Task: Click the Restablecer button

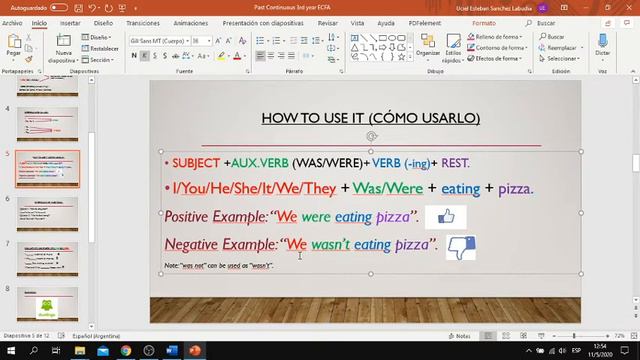Action: (100, 49)
